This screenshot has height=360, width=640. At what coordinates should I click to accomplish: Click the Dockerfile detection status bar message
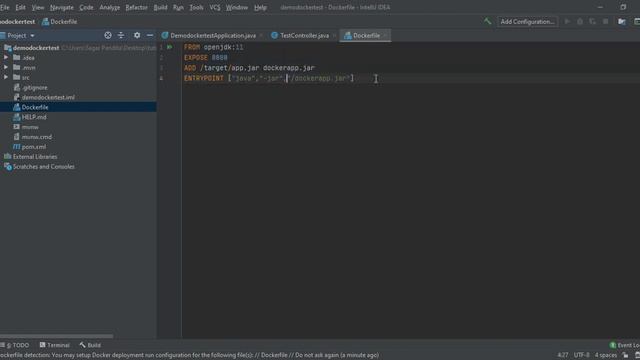[189, 355]
